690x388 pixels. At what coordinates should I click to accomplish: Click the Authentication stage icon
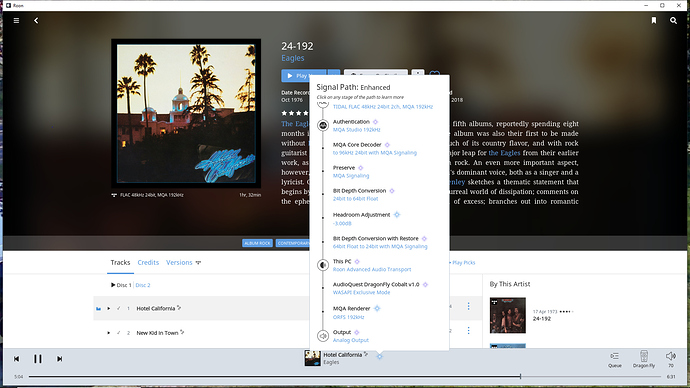coord(323,125)
